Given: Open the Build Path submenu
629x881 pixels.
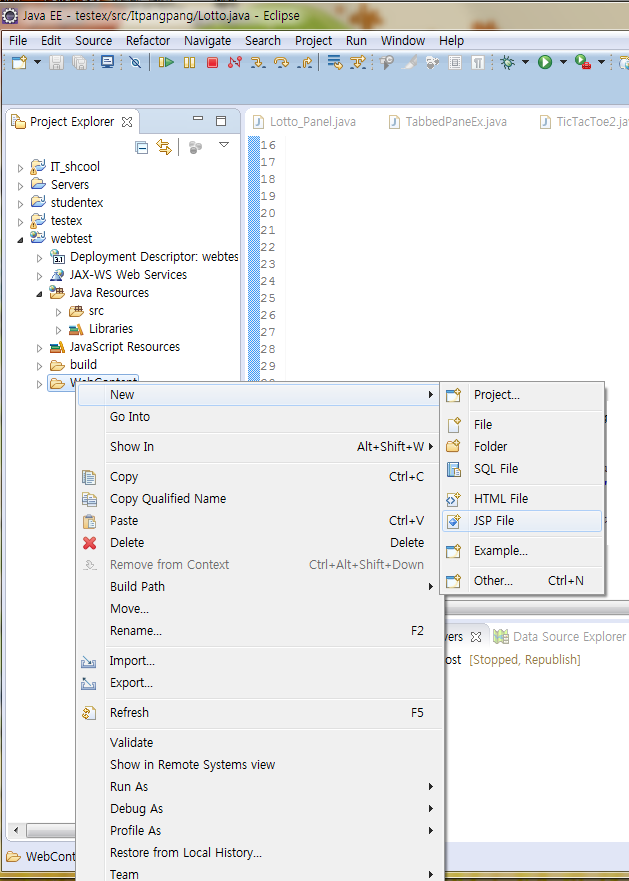Looking at the screenshot, I should click(260, 587).
